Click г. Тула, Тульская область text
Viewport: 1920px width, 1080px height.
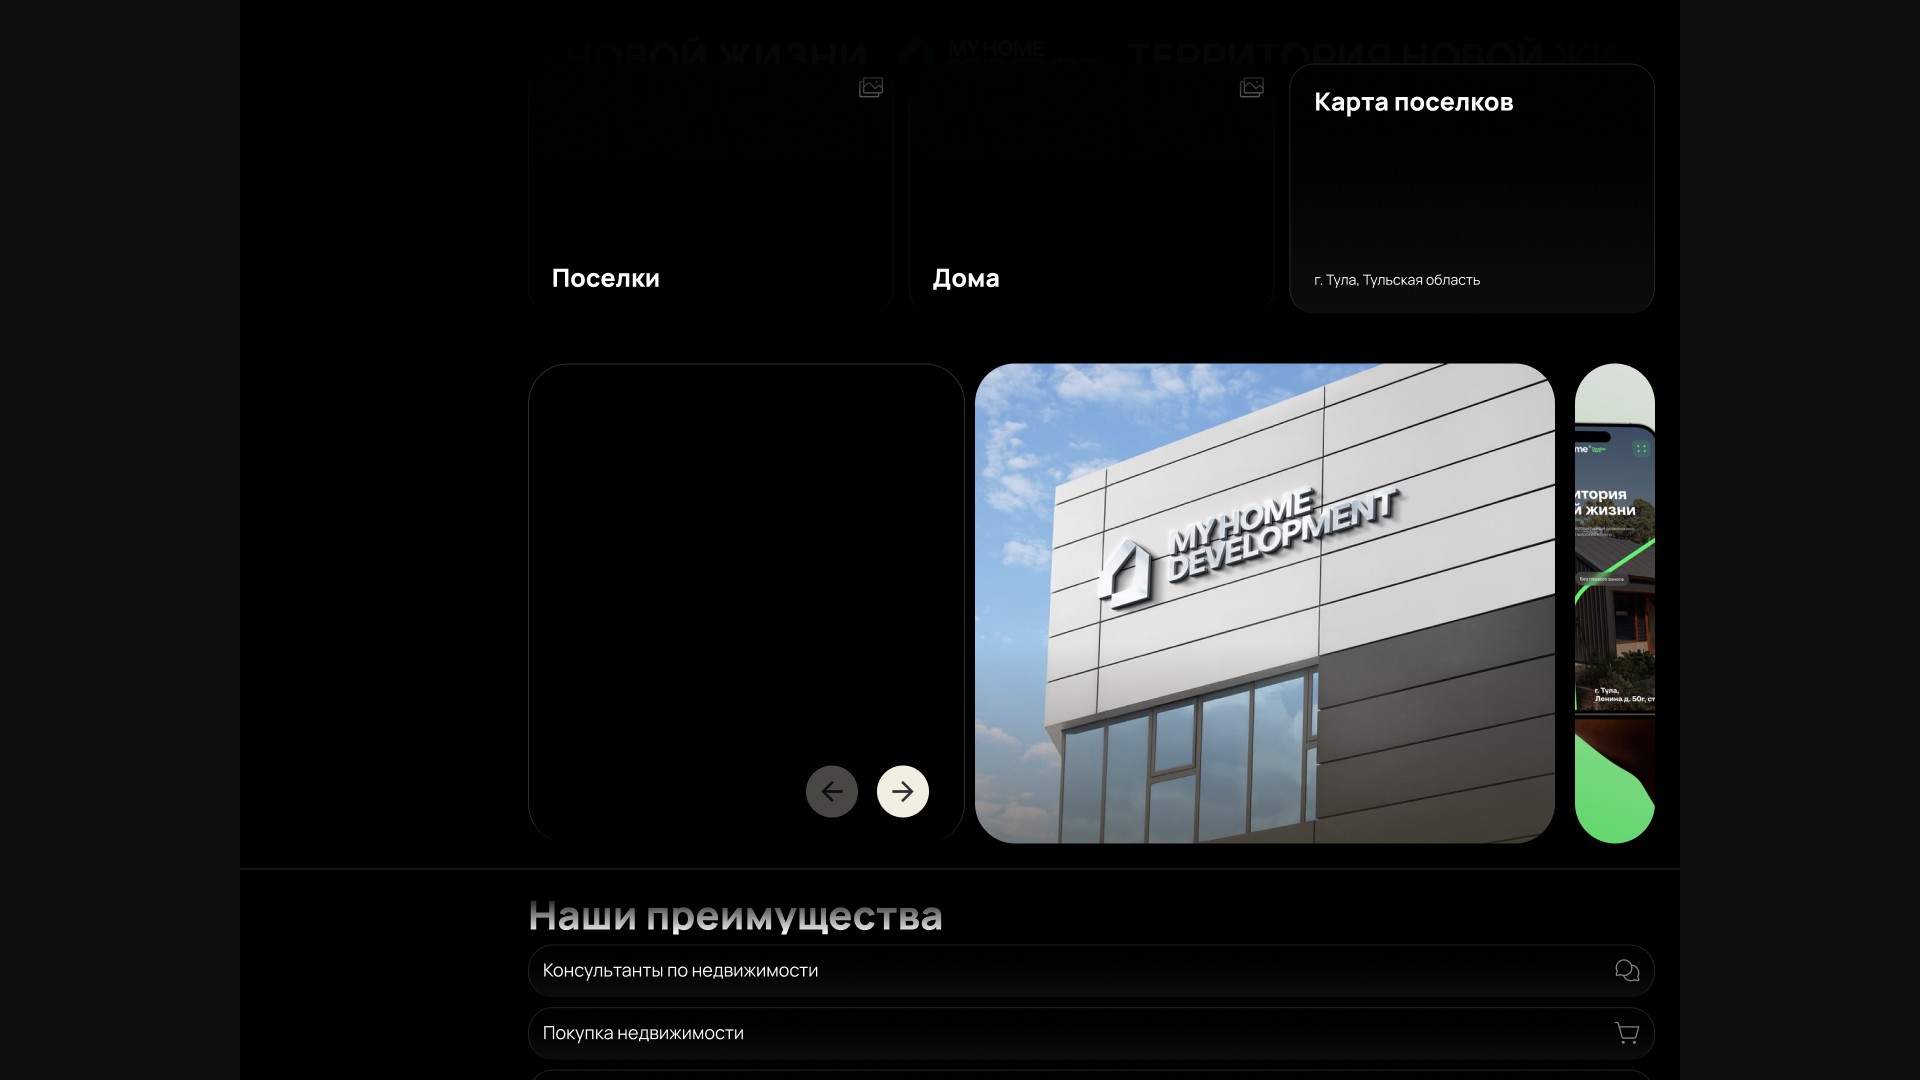click(x=1396, y=280)
